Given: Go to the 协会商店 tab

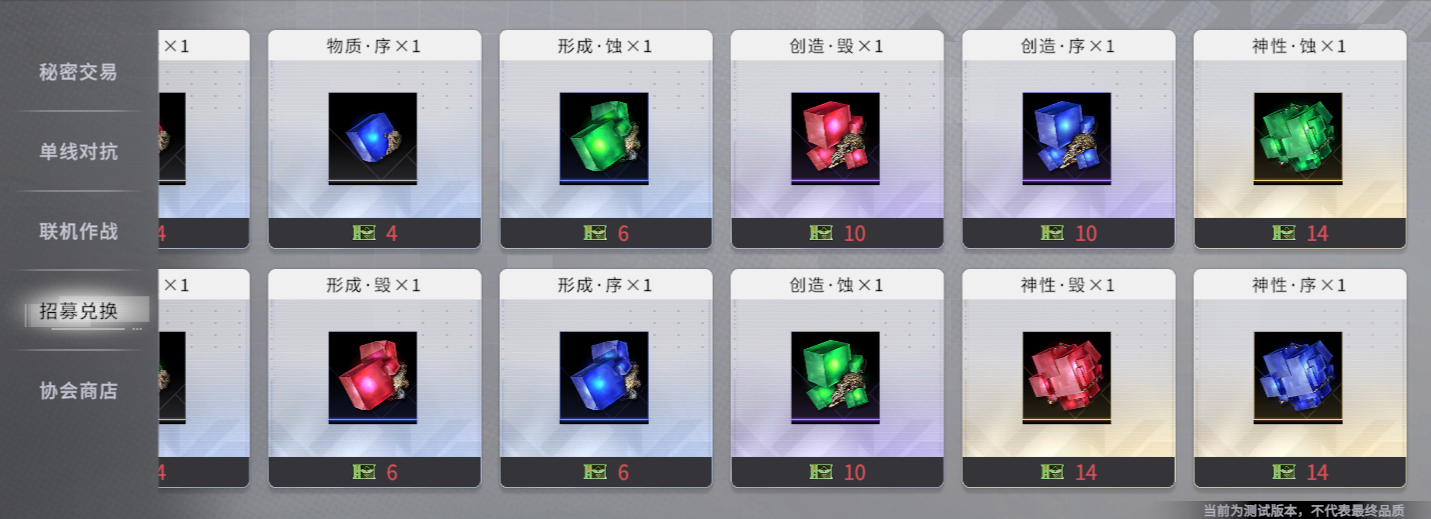Looking at the screenshot, I should coord(78,391).
